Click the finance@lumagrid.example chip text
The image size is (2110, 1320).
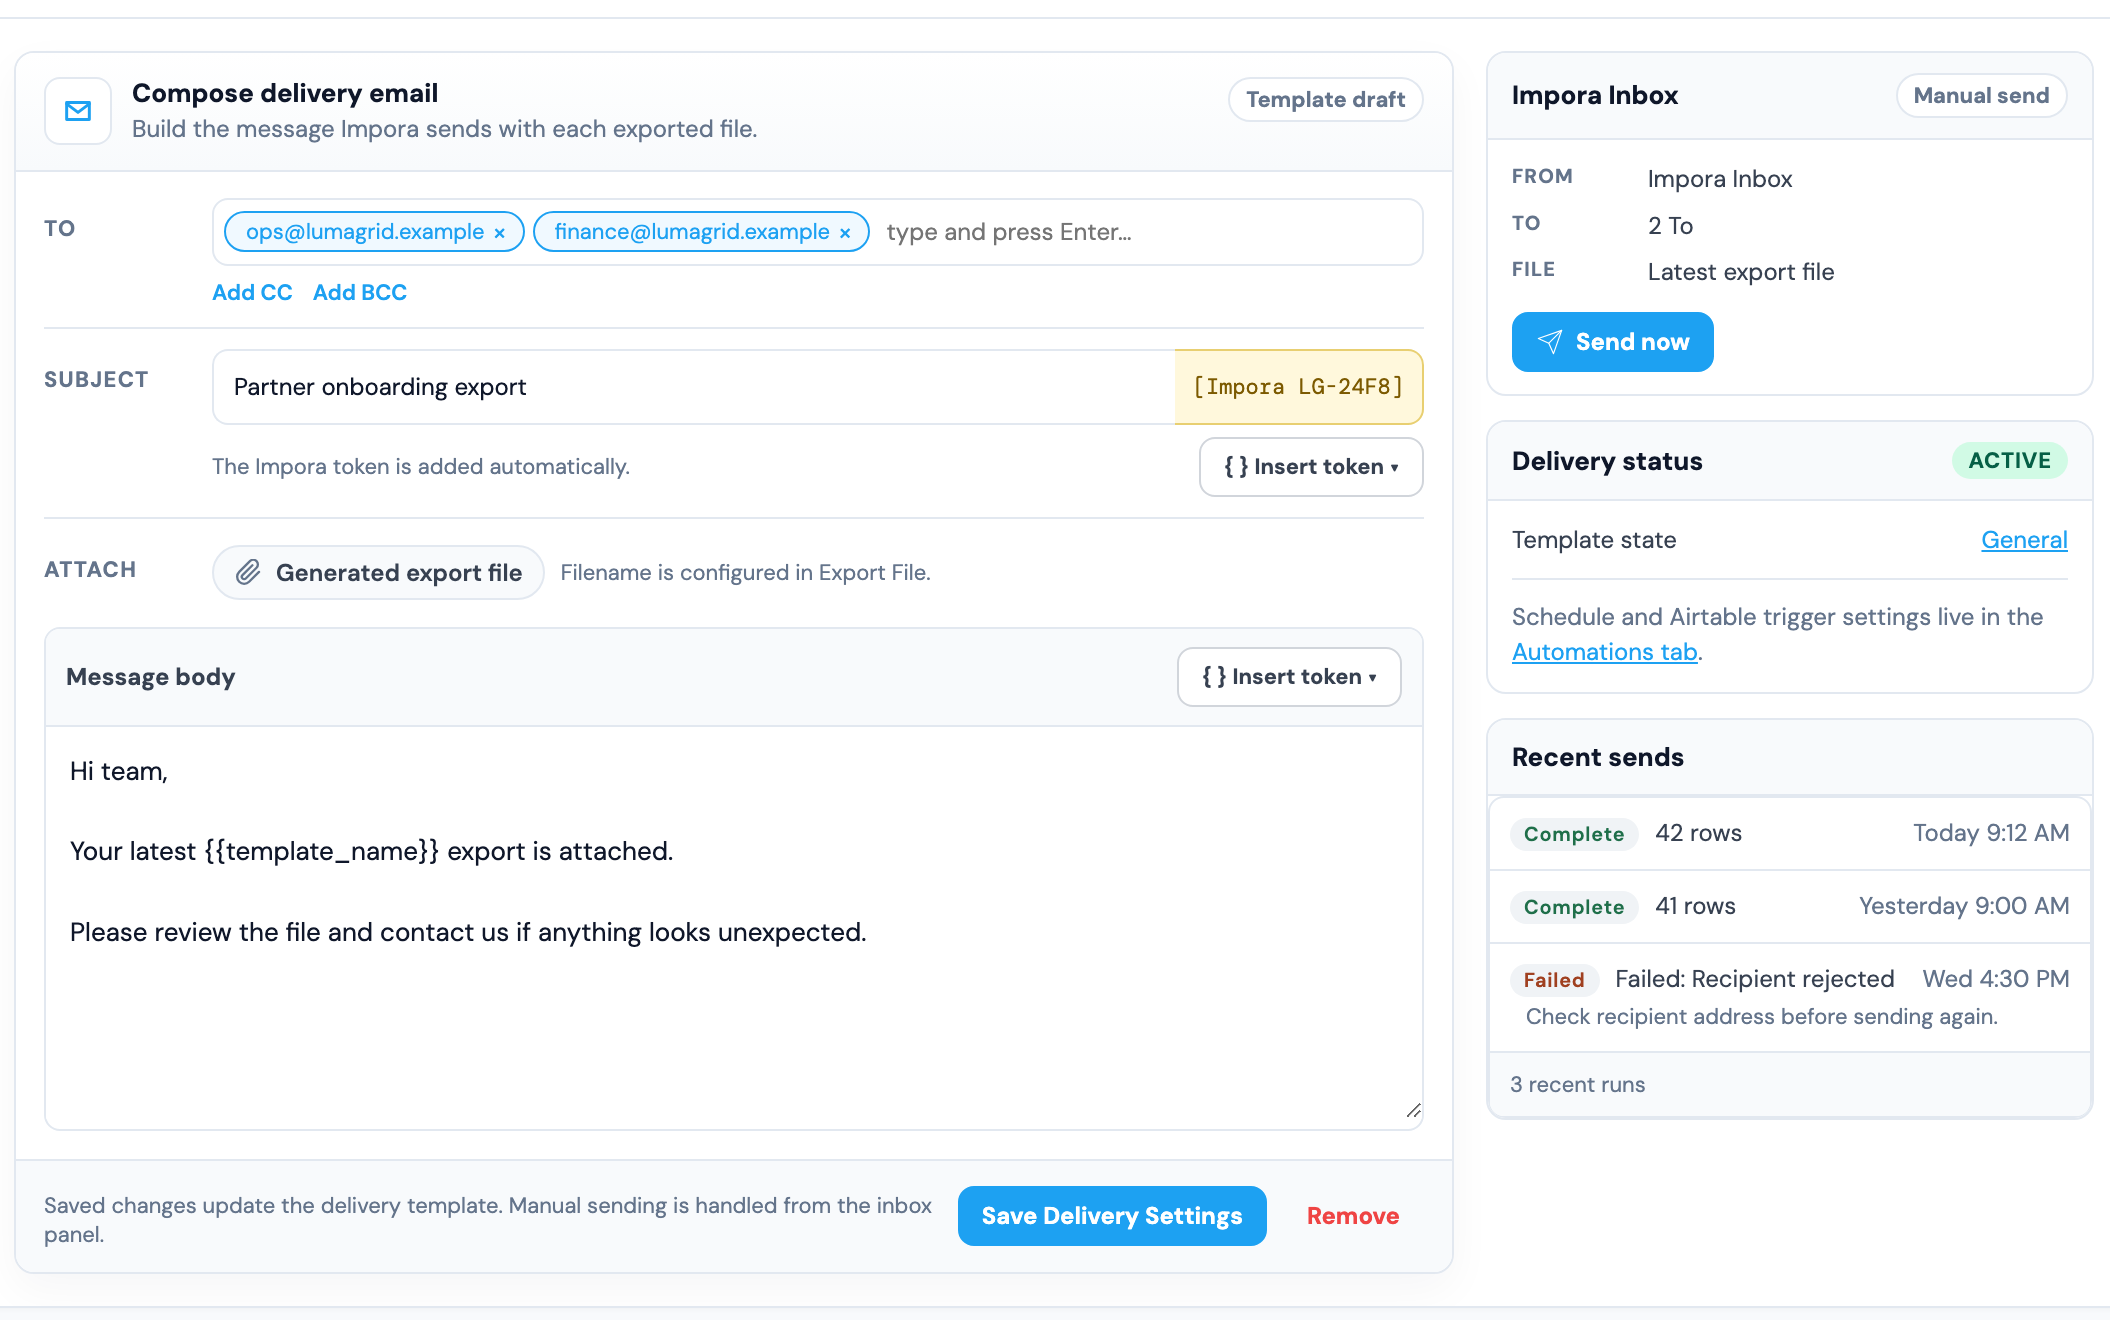click(x=692, y=232)
